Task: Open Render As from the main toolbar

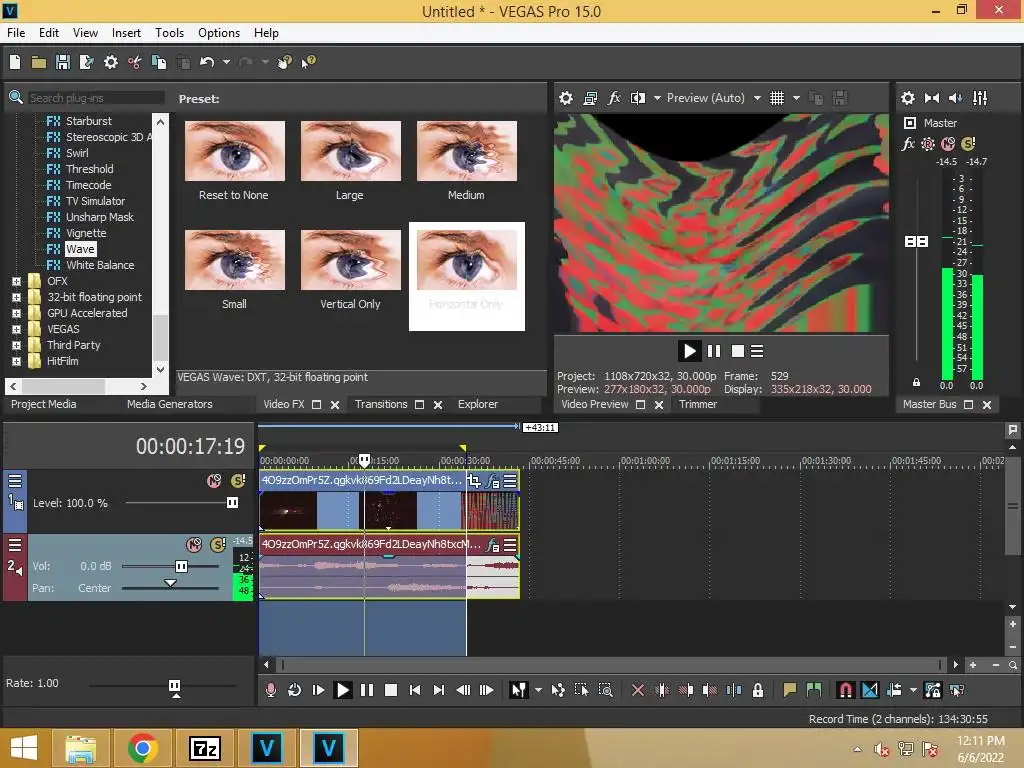Action: tap(86, 62)
